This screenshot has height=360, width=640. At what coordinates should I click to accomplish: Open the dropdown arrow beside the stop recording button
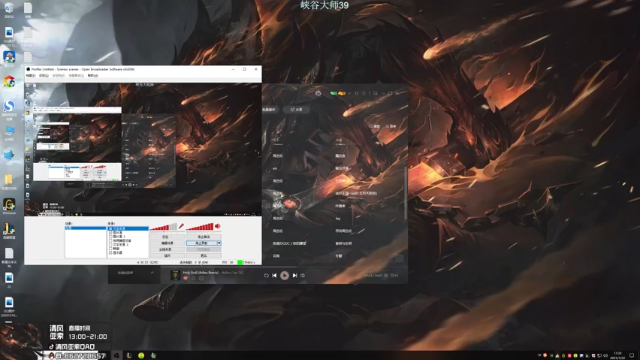[x=219, y=243]
